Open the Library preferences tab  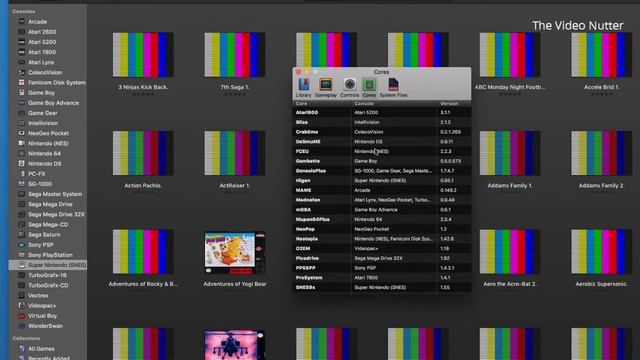point(303,87)
